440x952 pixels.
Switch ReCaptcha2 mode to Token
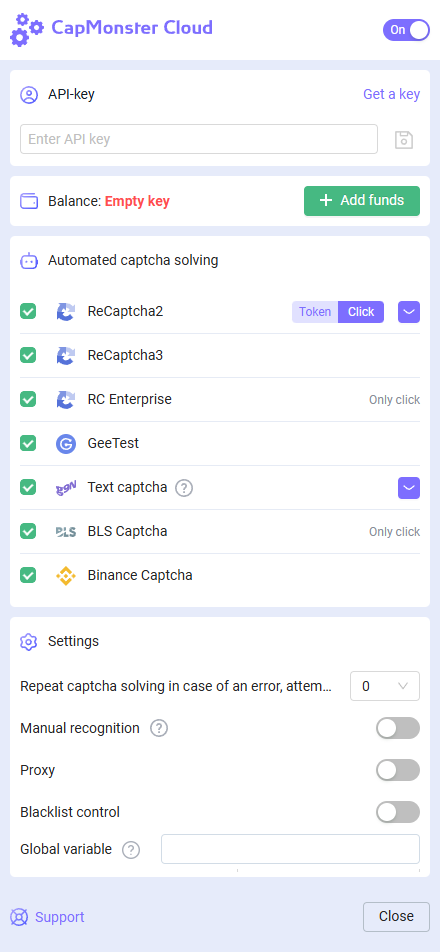coord(315,312)
